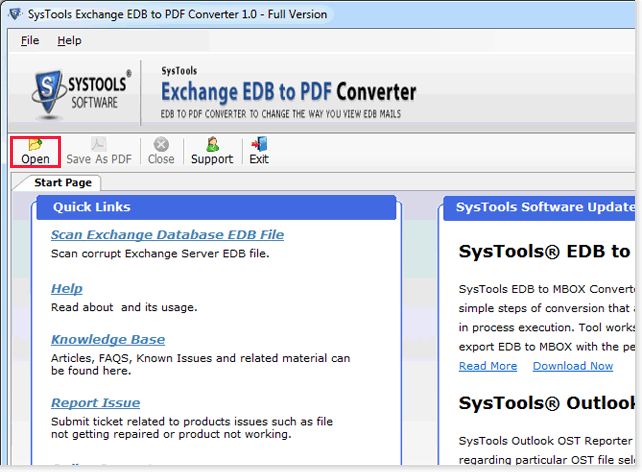The width and height of the screenshot is (642, 472).
Task: Select the Report Issue link
Action: pos(95,403)
